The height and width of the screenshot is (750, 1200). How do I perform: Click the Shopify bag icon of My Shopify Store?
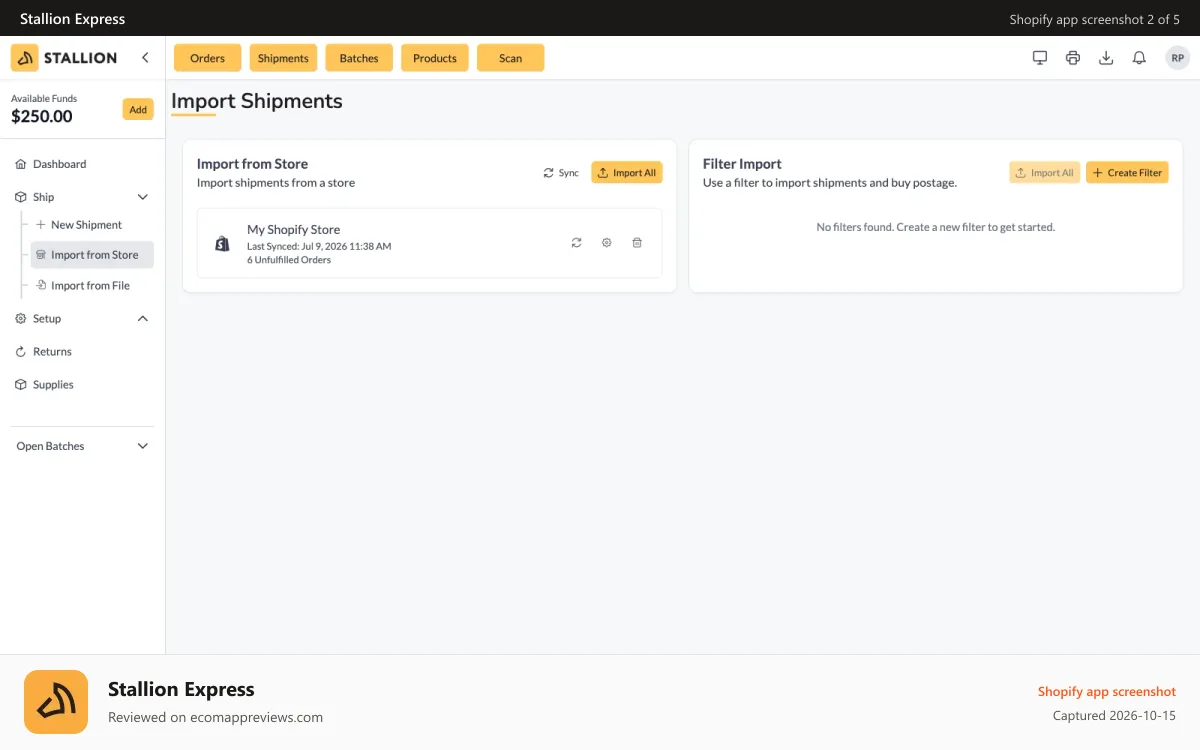click(x=222, y=243)
